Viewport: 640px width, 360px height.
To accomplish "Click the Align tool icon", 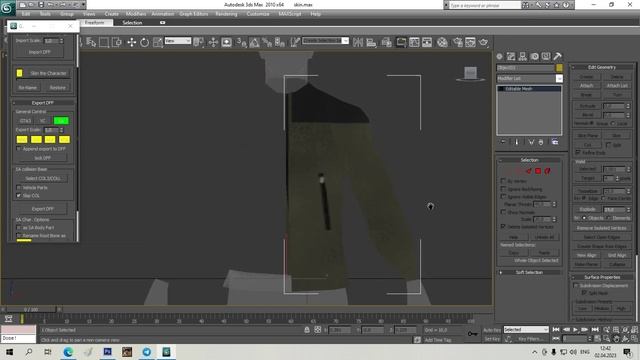I will pyautogui.click(x=371, y=42).
